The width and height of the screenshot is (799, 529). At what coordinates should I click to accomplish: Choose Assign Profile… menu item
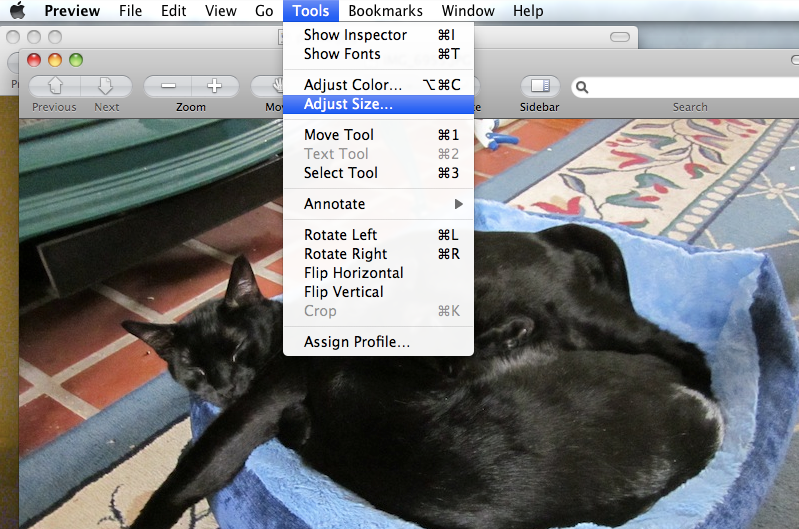pyautogui.click(x=379, y=342)
